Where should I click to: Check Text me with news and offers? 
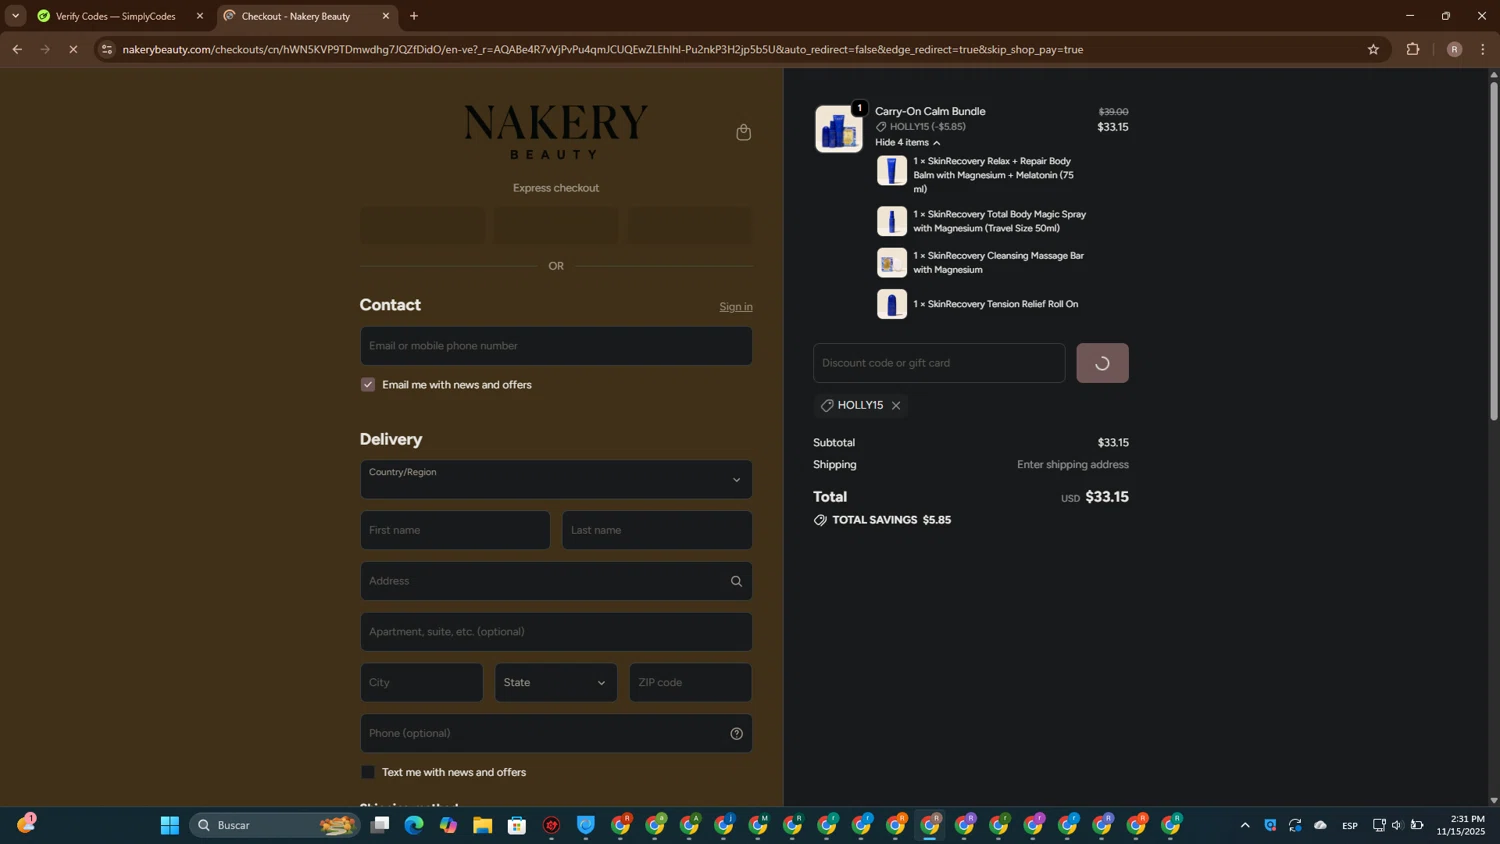click(x=368, y=772)
